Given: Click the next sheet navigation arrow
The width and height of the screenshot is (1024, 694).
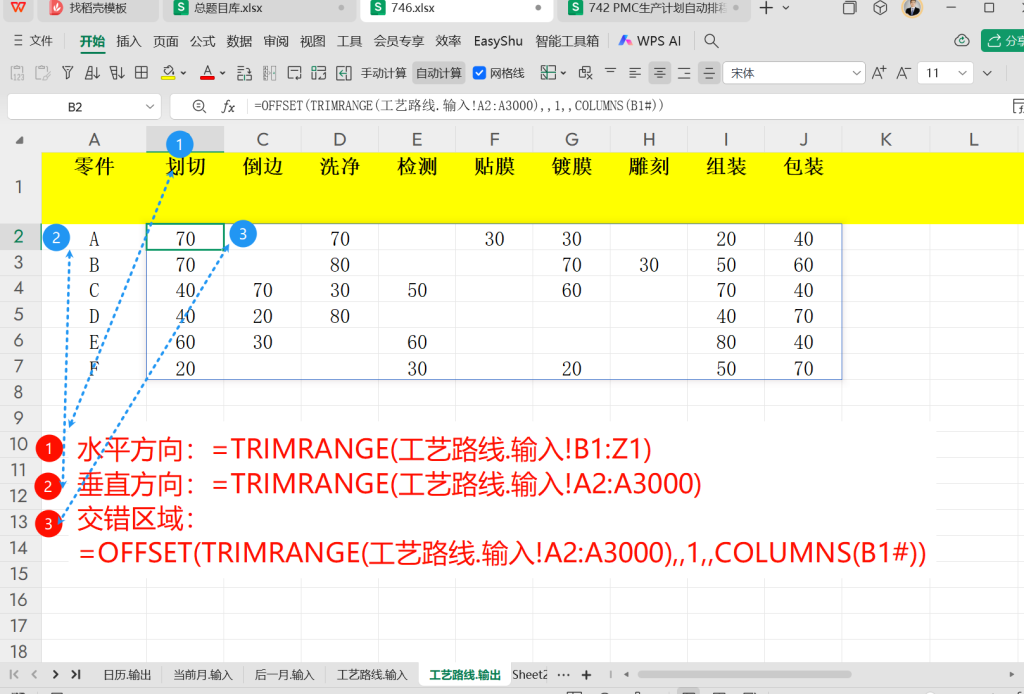Looking at the screenshot, I should tap(56, 674).
